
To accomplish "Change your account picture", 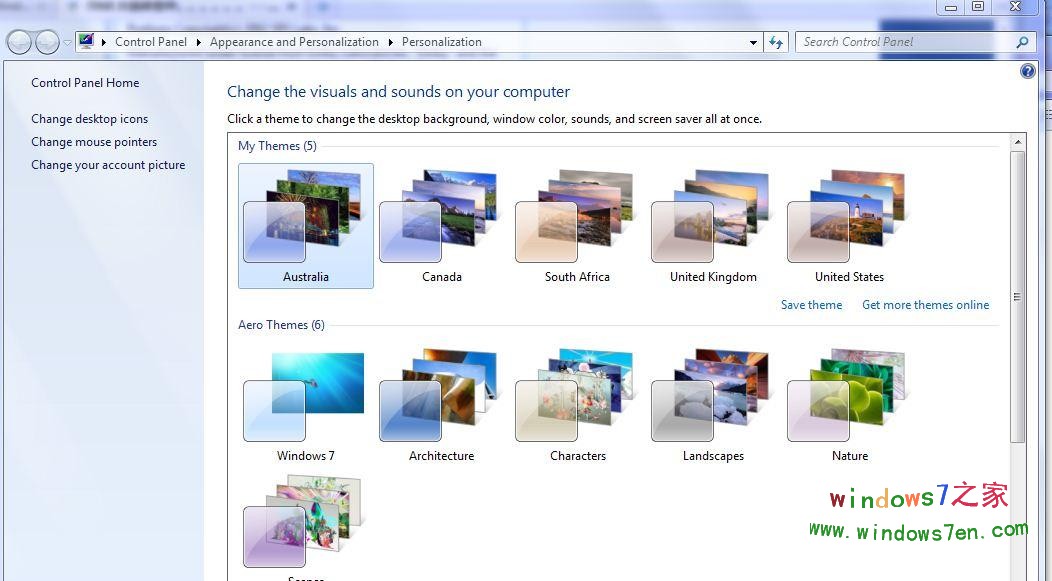I will coord(108,164).
